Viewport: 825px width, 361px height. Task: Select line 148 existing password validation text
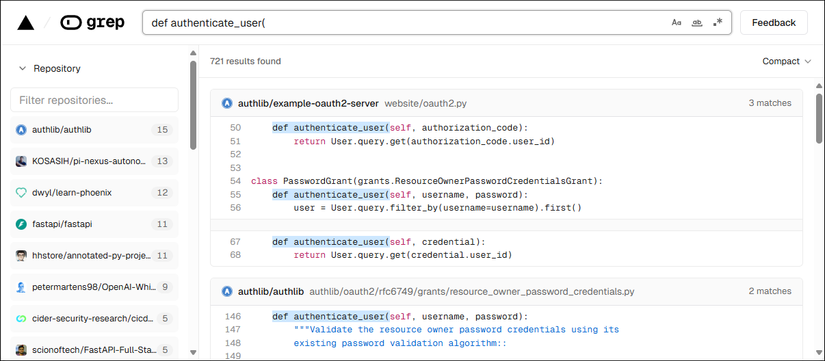(399, 344)
